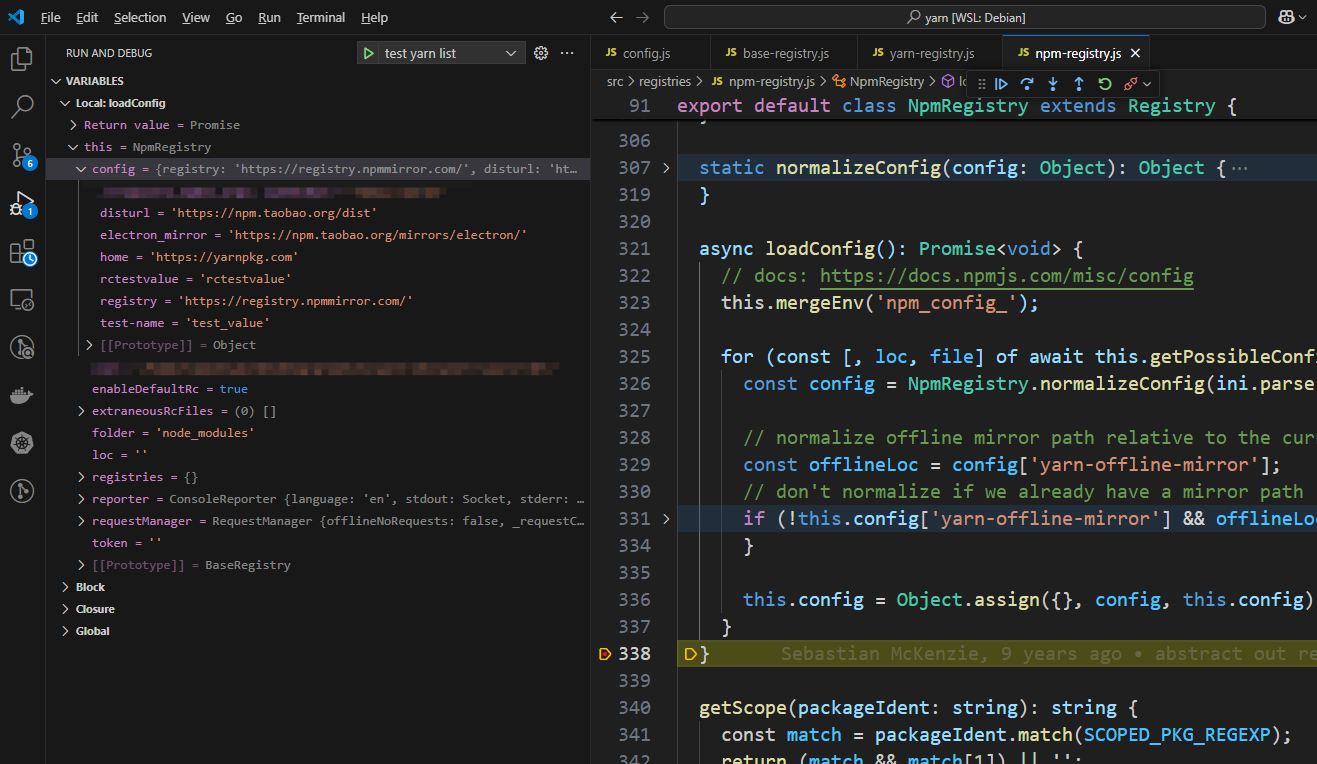Collapse the config variable row
This screenshot has width=1317, height=764.
[320, 169]
